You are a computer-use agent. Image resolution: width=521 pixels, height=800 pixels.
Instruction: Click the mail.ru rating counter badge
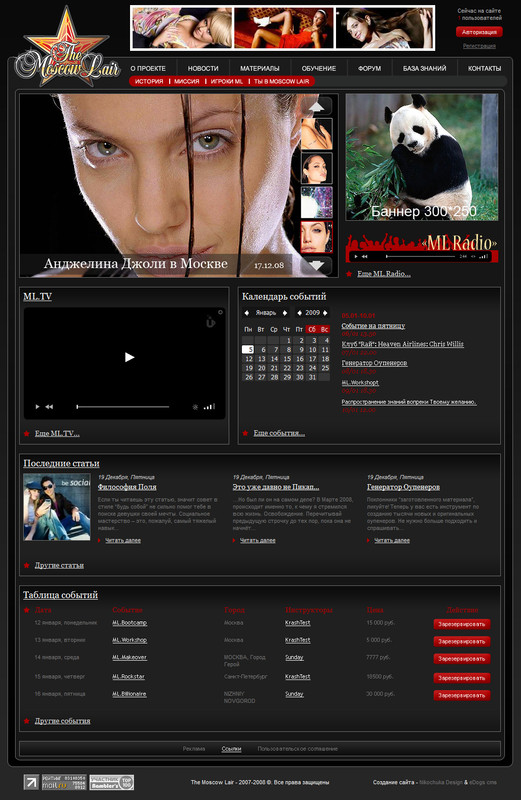point(64,782)
